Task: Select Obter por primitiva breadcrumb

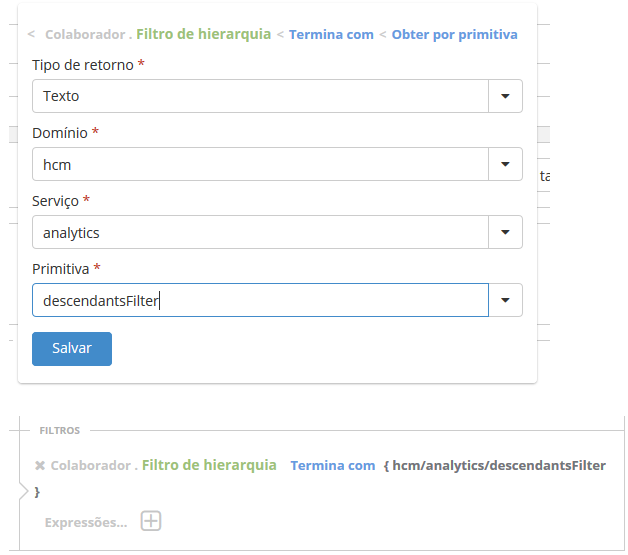Action: [454, 34]
